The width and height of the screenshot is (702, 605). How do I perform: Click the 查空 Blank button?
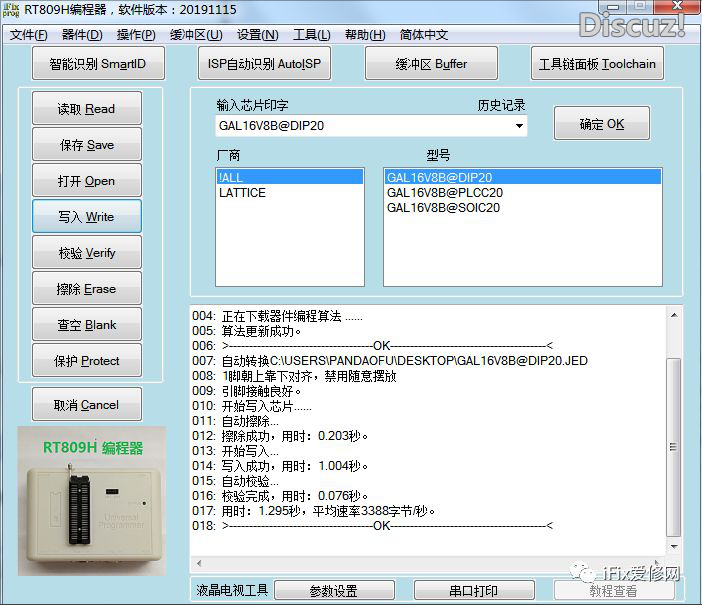[x=87, y=324]
